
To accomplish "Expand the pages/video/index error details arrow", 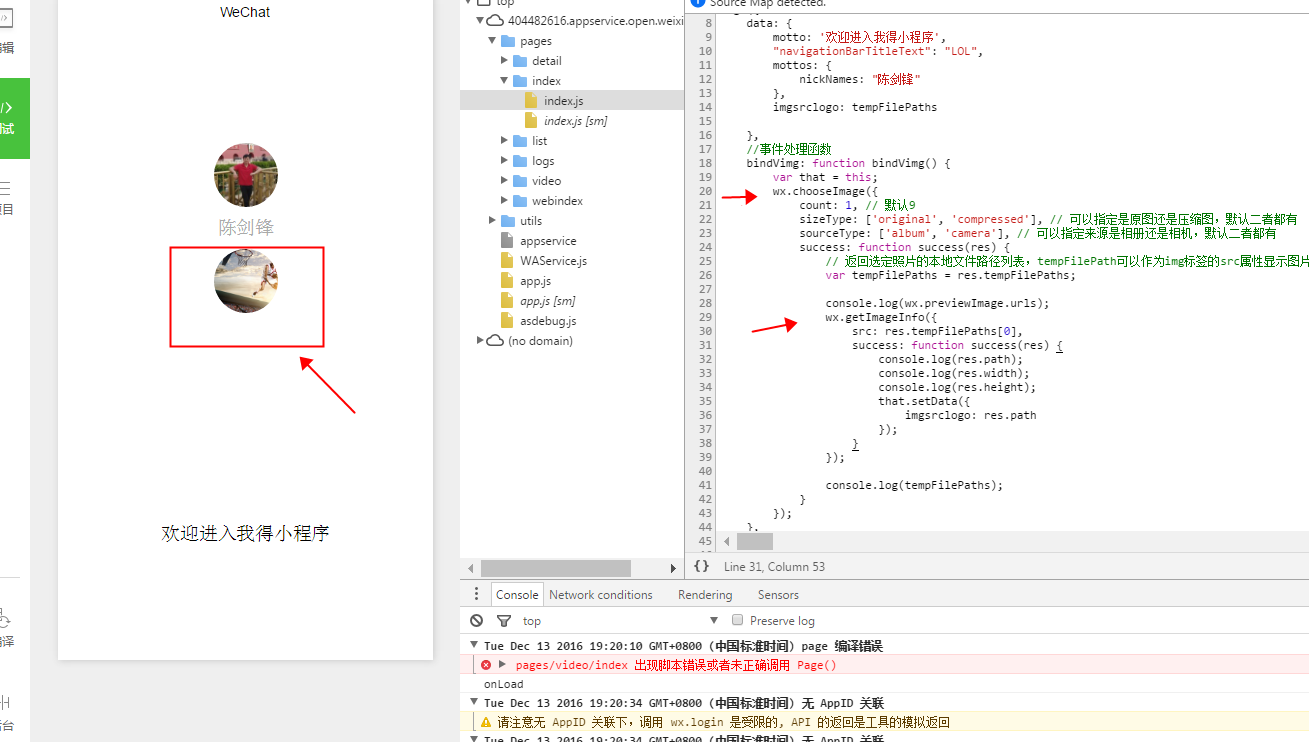I will 502,665.
